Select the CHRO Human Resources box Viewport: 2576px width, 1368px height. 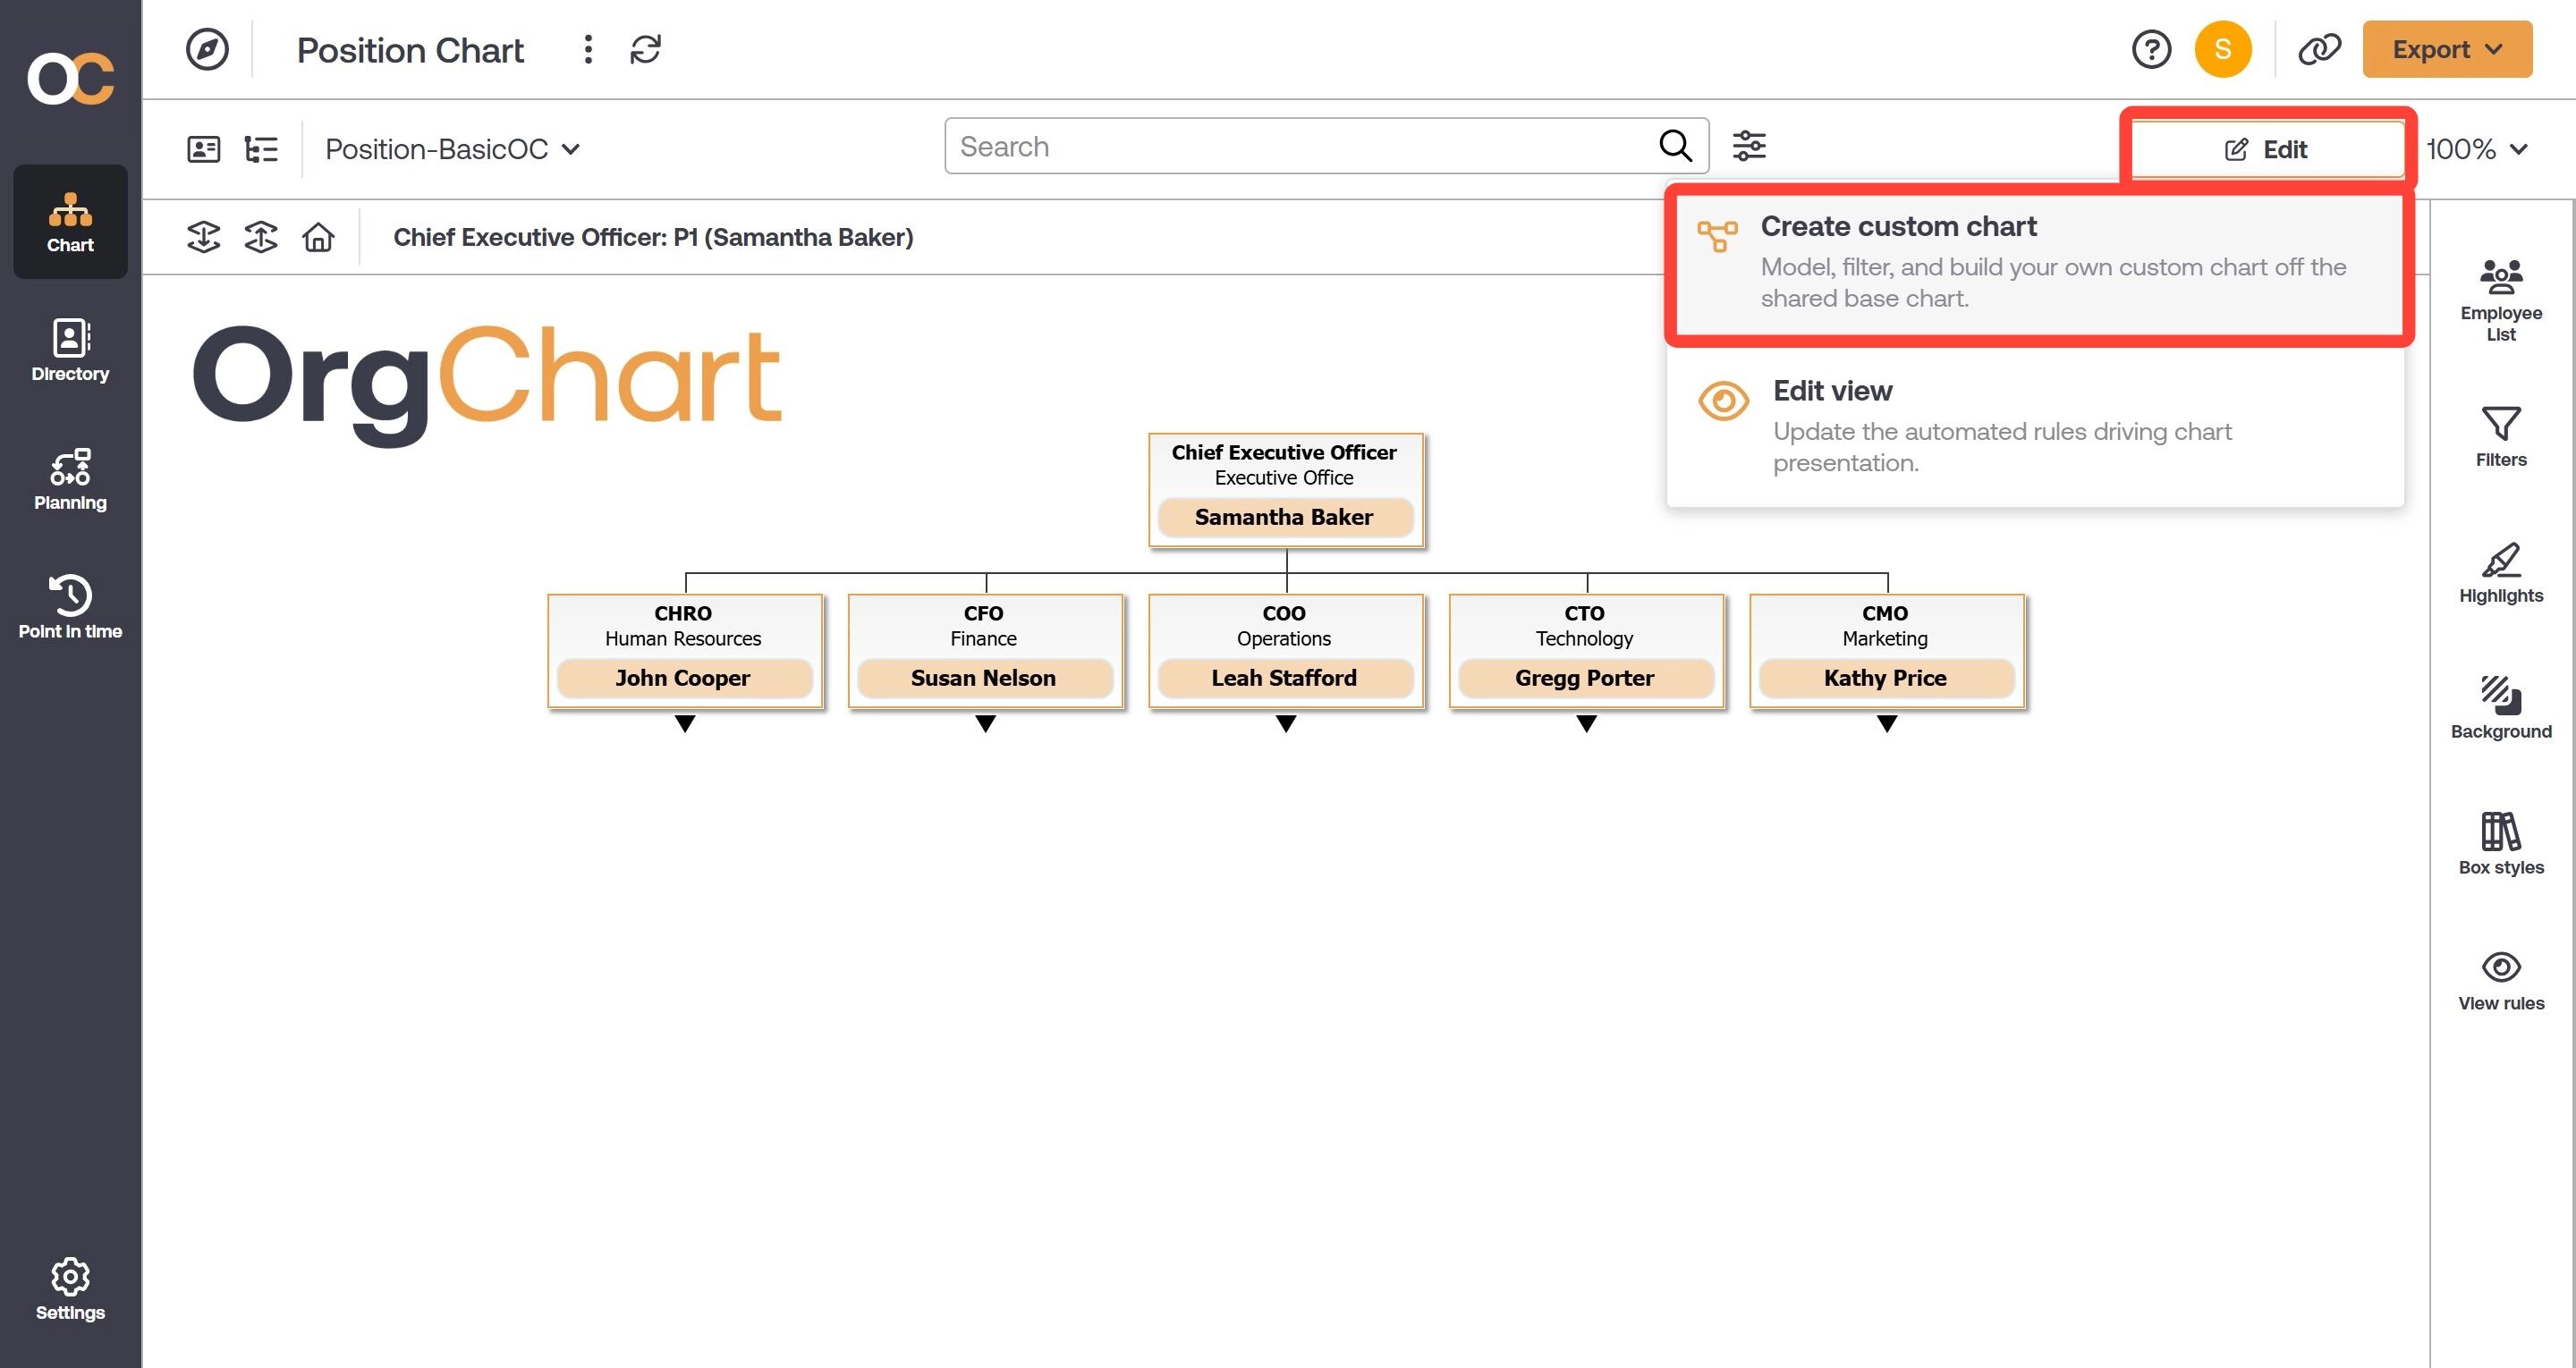click(685, 650)
